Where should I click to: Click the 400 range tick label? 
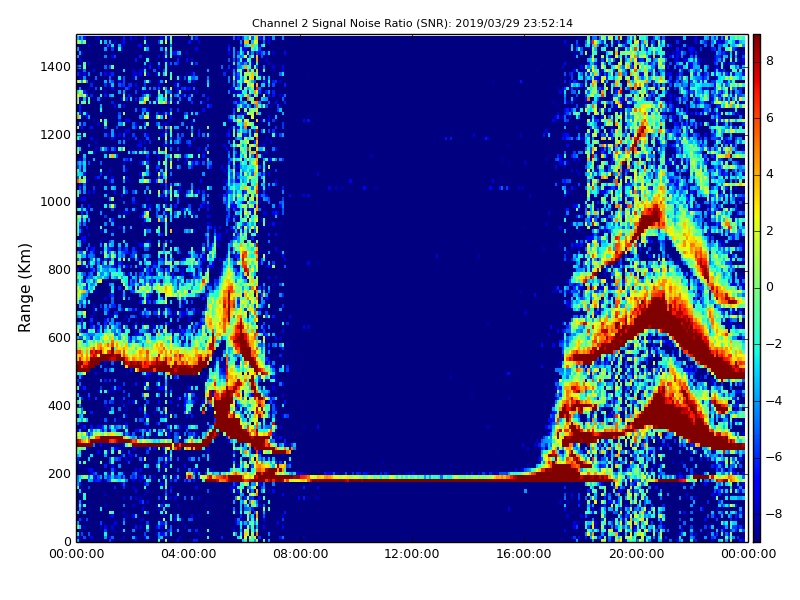[x=59, y=406]
